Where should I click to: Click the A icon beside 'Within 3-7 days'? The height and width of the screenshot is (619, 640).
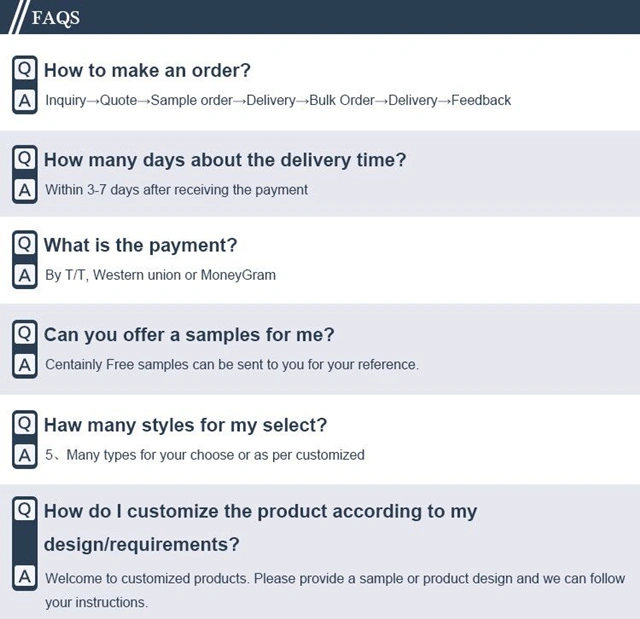coord(24,190)
